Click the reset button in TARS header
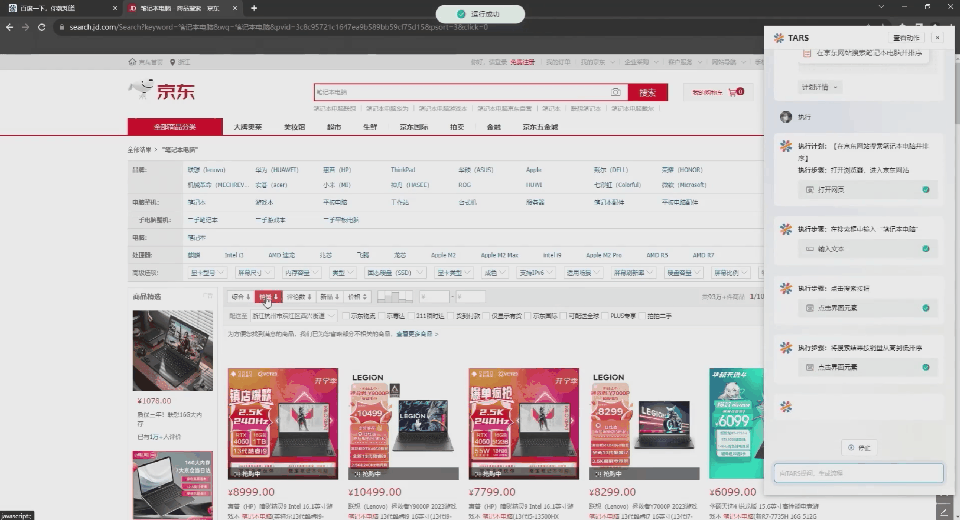Viewport: 960px width, 520px height. pyautogui.click(x=906, y=37)
